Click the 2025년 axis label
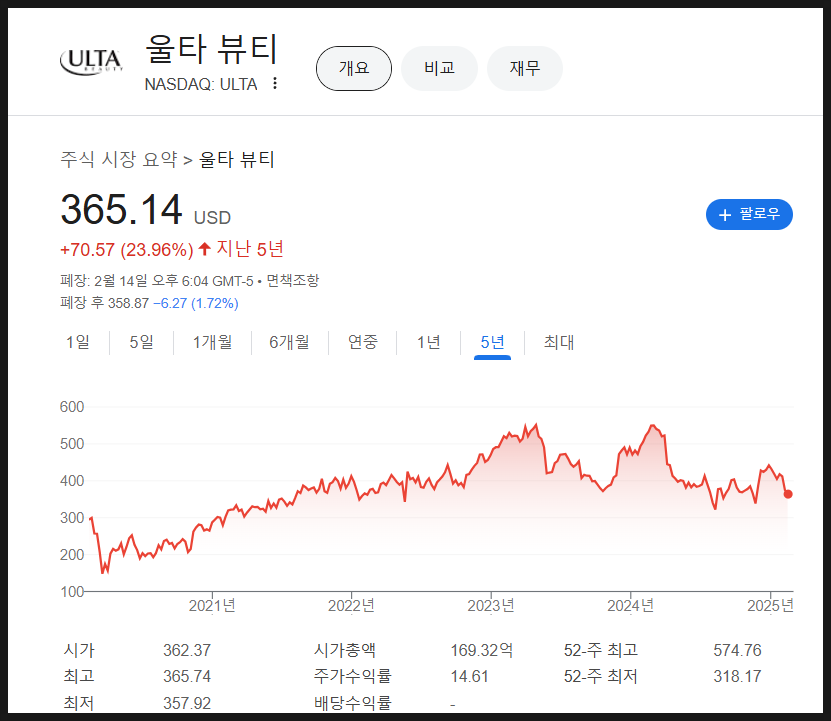The height and width of the screenshot is (721, 831). click(770, 605)
